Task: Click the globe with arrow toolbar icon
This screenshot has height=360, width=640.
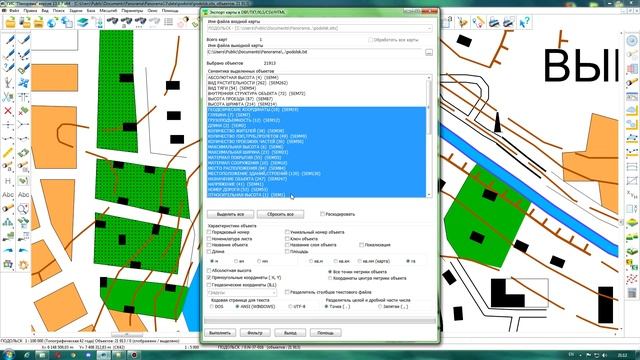Action: (x=52, y=22)
